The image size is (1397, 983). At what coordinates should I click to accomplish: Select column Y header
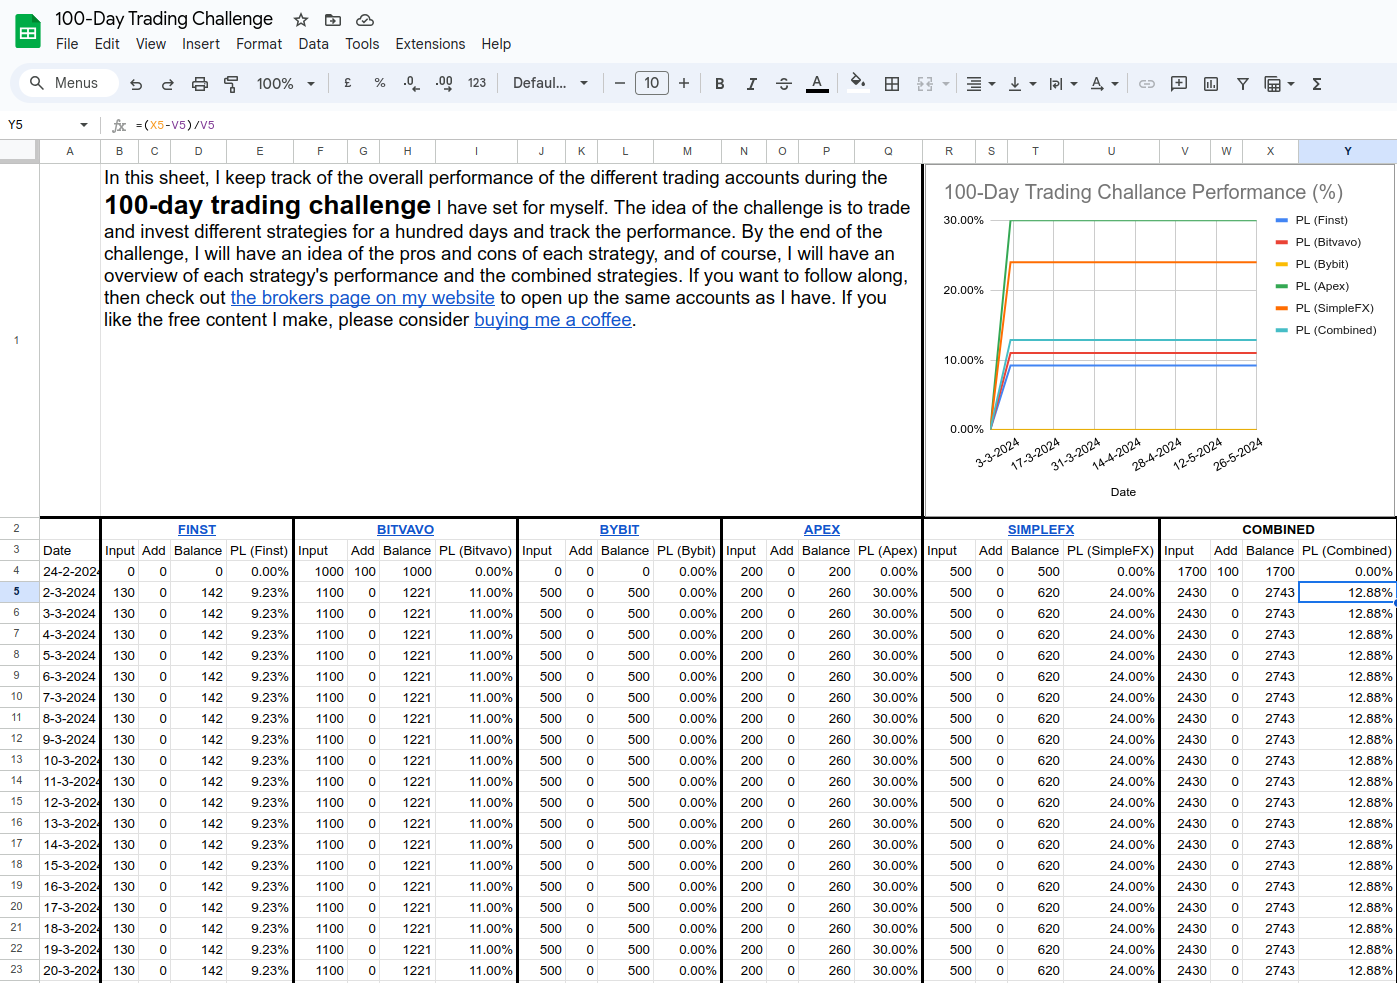tap(1347, 151)
